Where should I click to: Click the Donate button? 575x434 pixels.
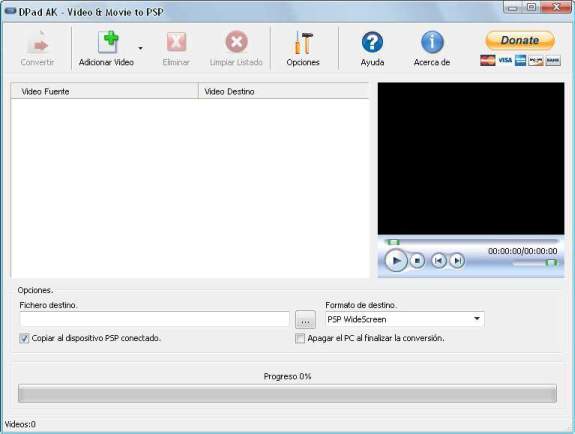click(520, 40)
